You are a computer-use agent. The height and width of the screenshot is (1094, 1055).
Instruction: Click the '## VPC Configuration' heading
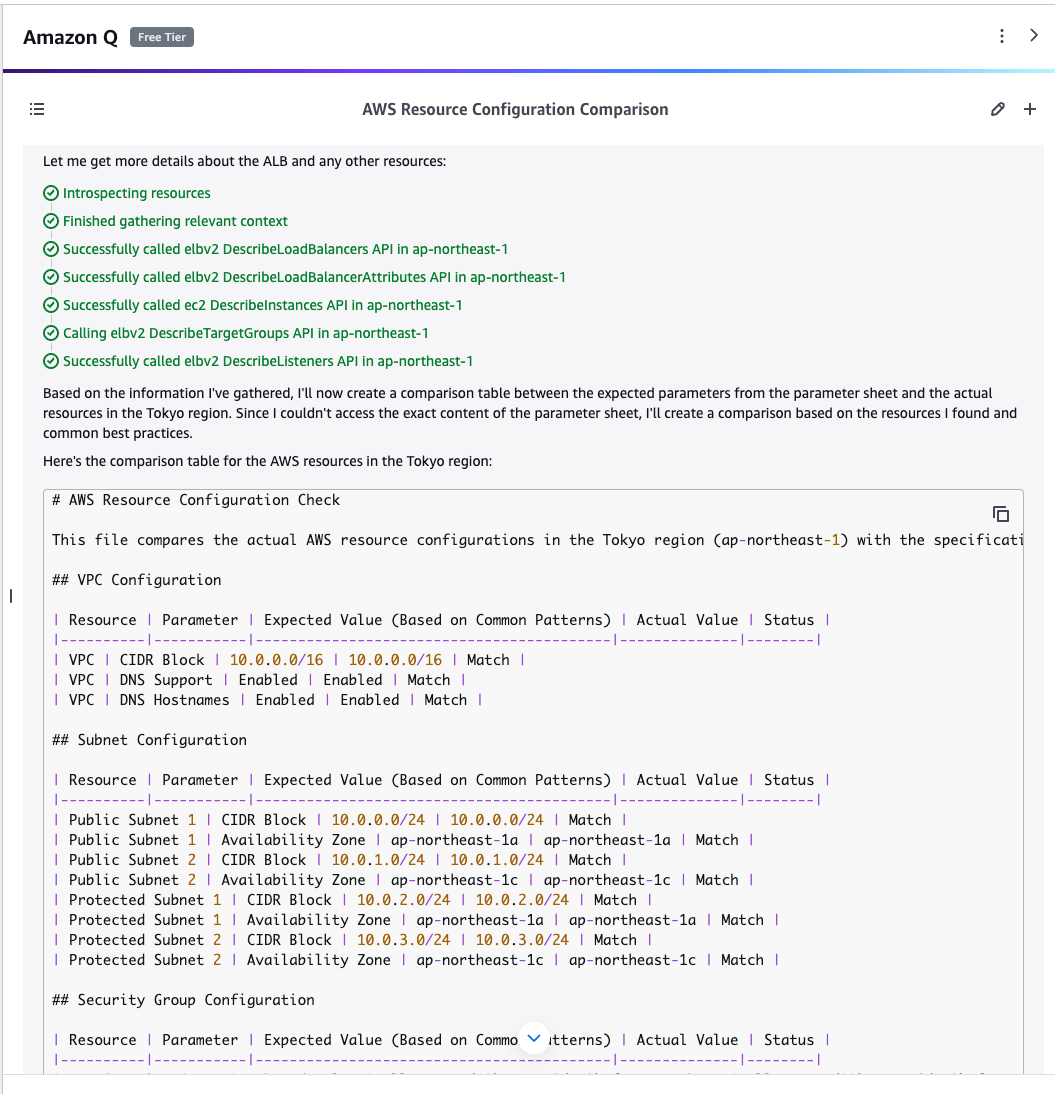point(137,580)
